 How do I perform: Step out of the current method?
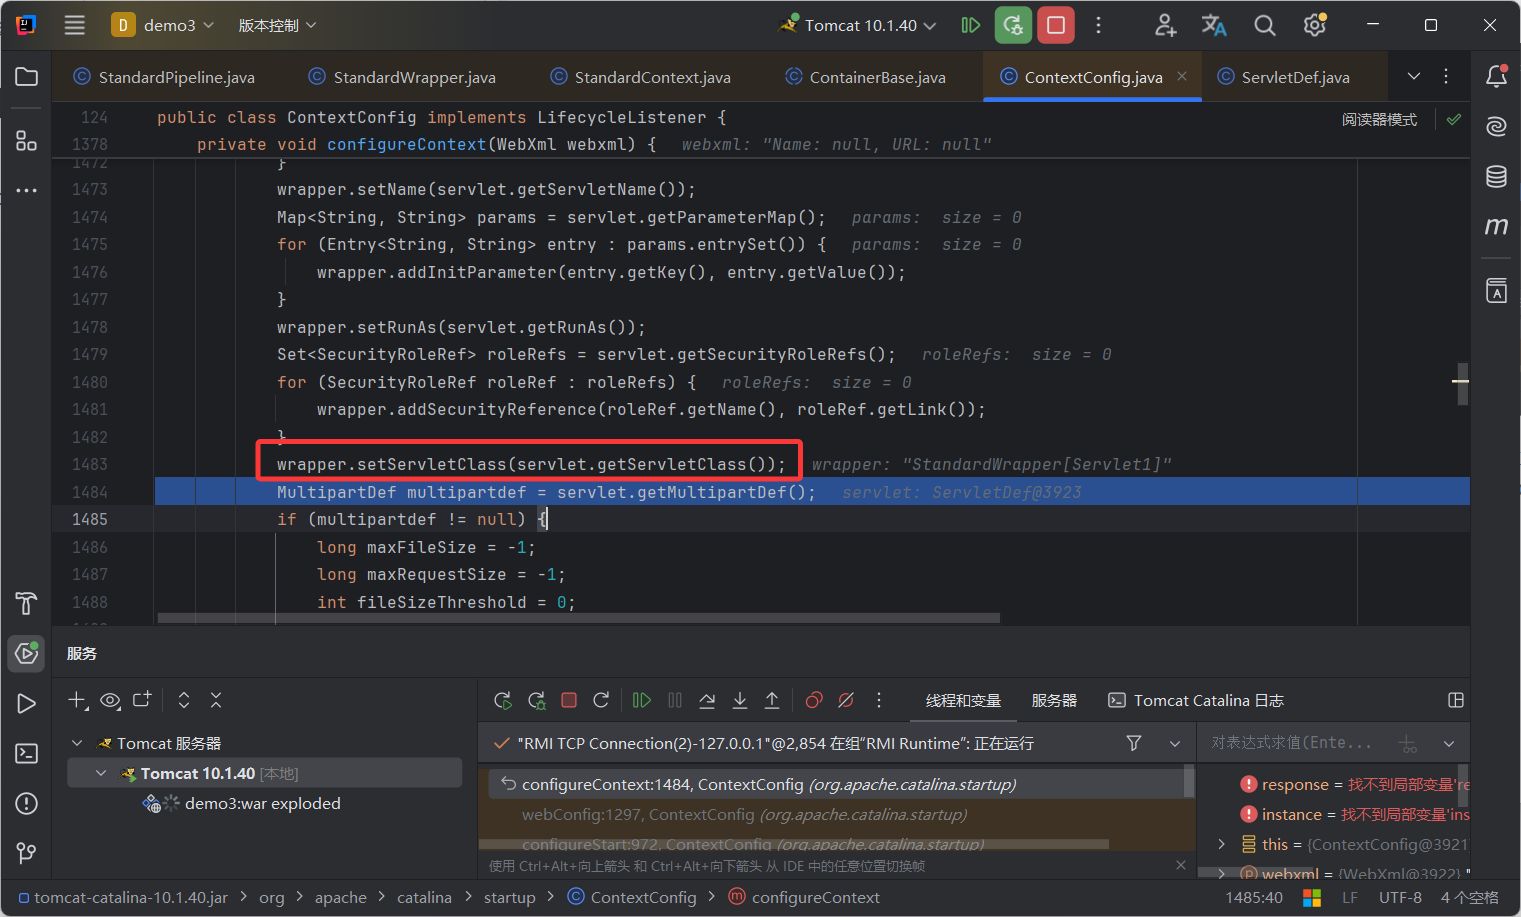point(772,700)
